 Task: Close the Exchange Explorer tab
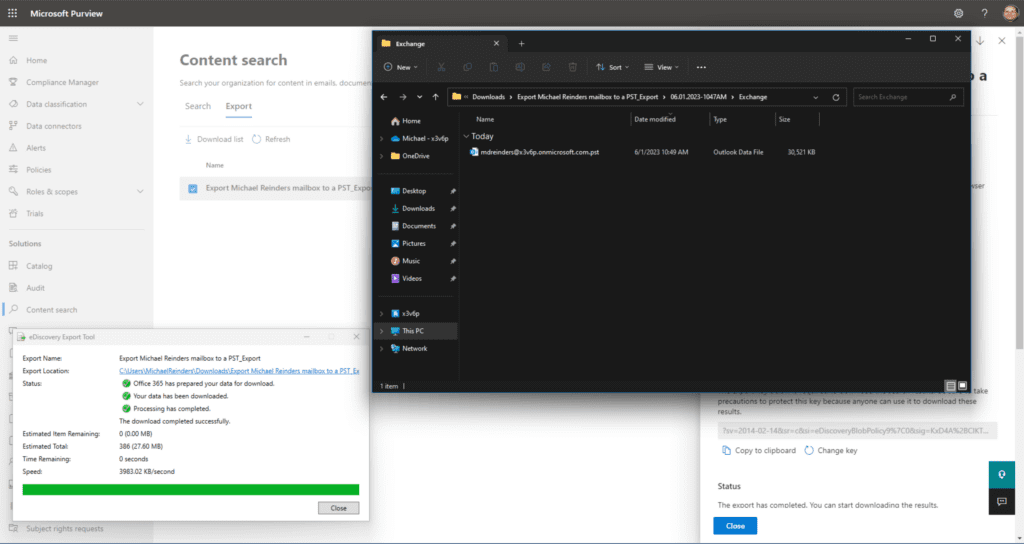coord(496,44)
